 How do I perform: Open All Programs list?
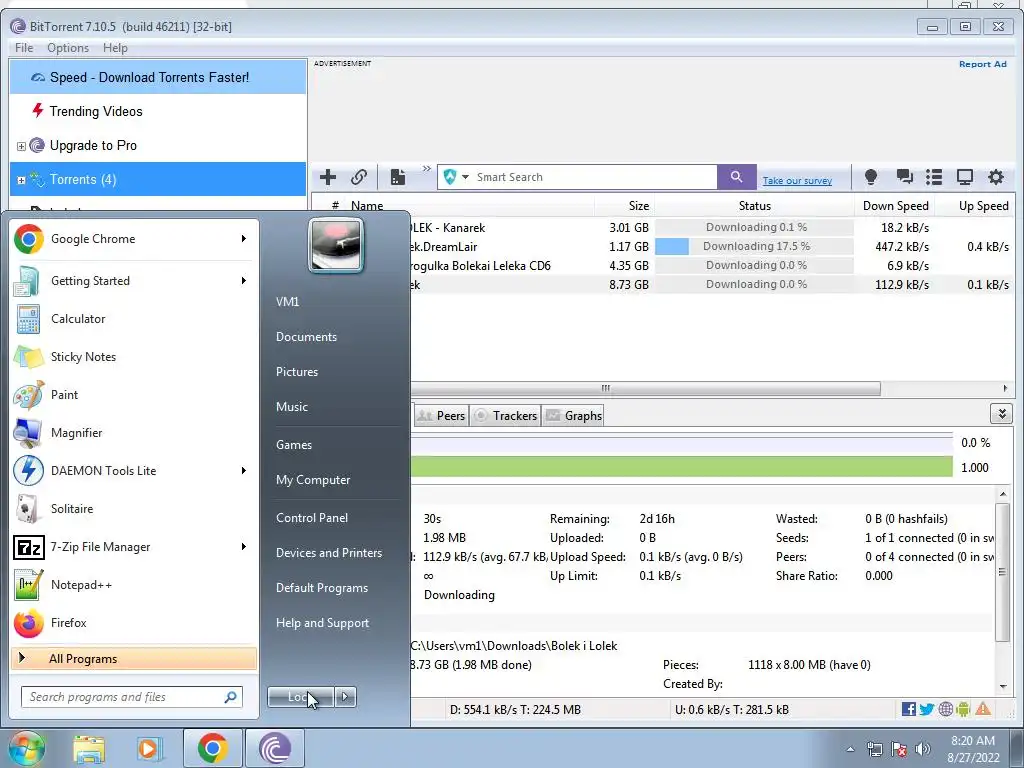134,658
